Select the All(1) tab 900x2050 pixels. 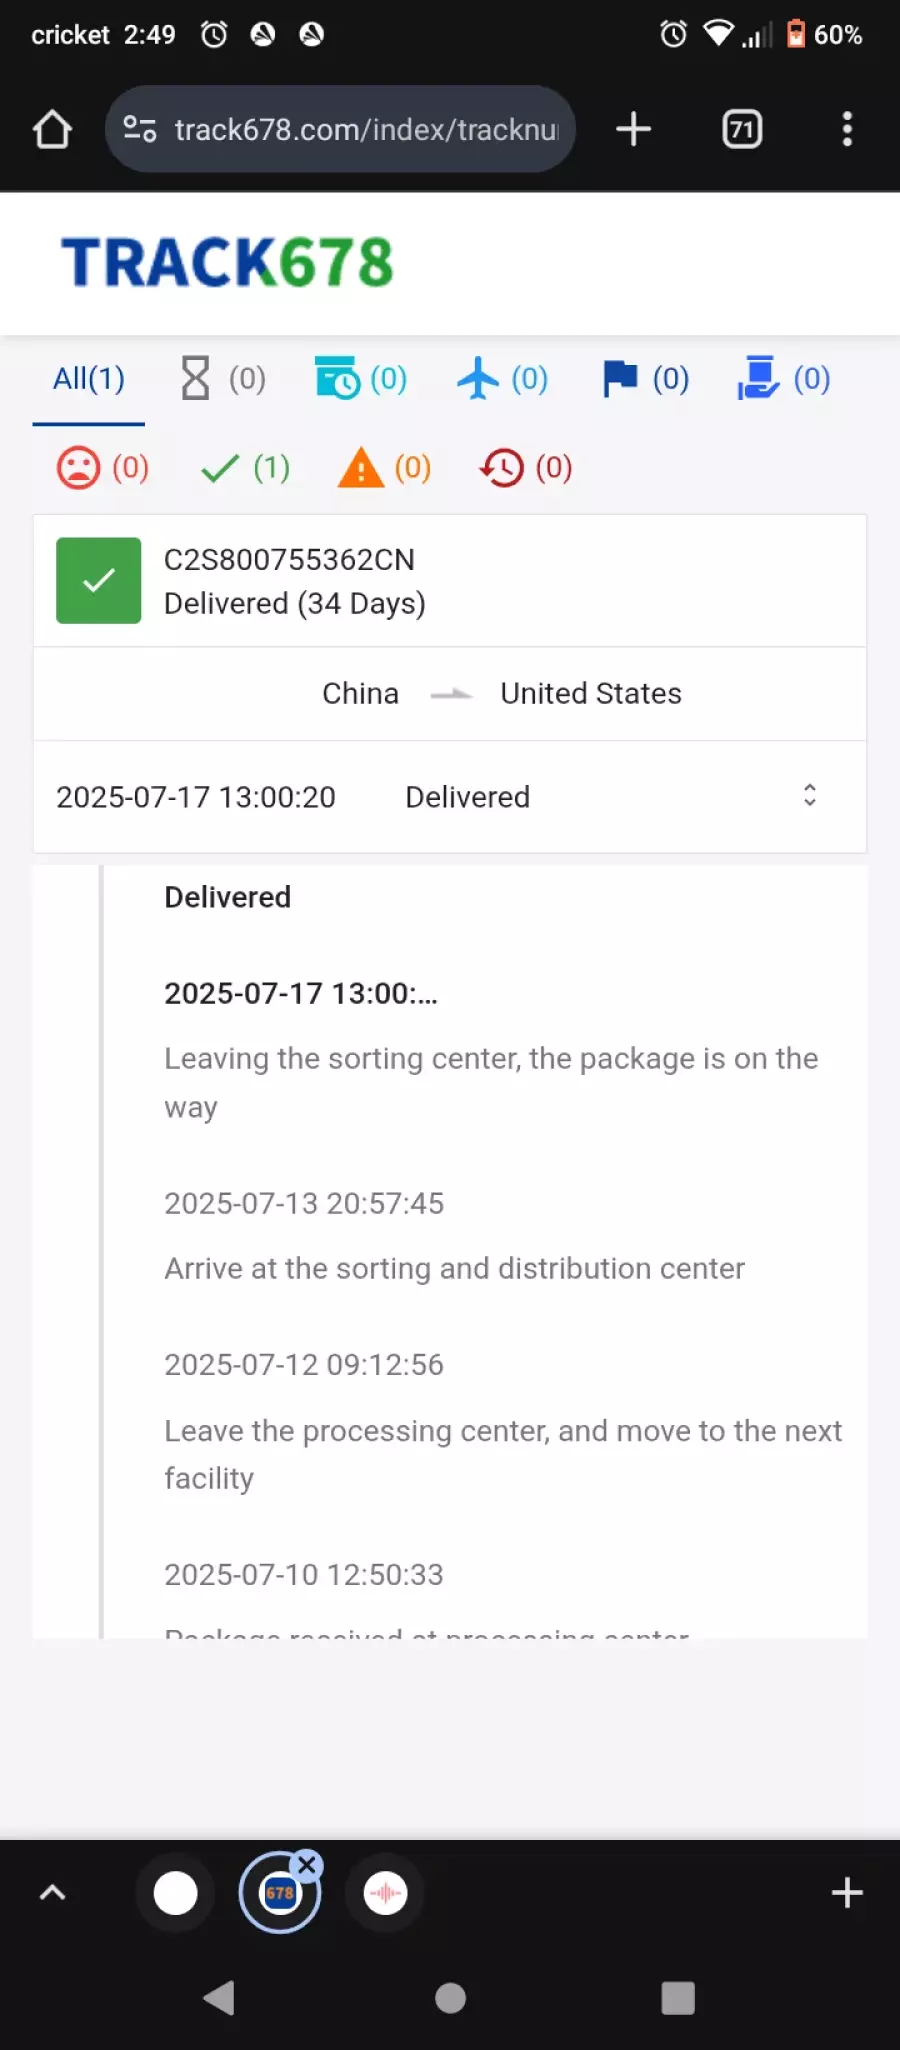click(x=89, y=379)
